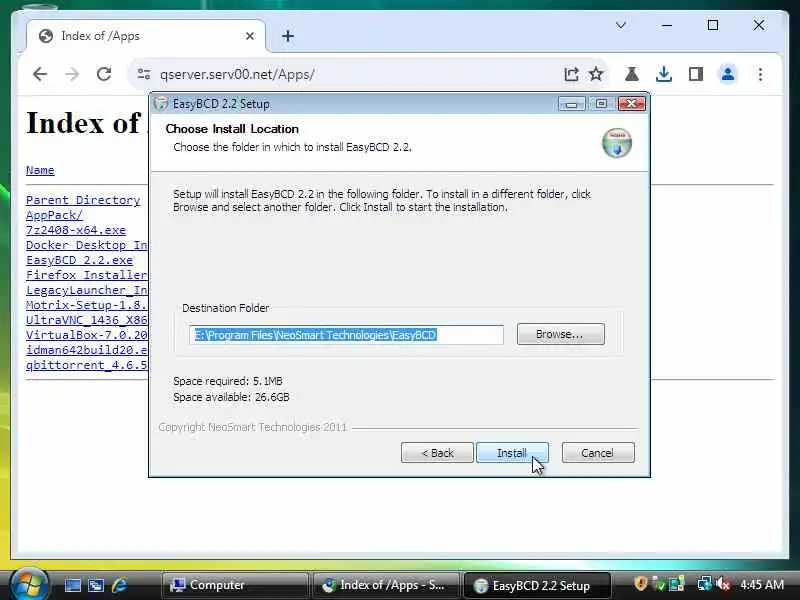Click the muted volume tray icon
This screenshot has width=800, height=600.
[x=723, y=583]
